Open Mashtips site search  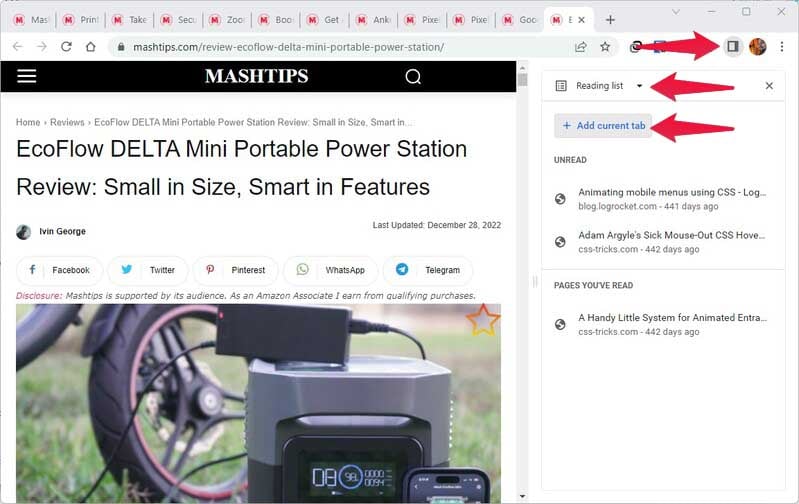tap(413, 76)
